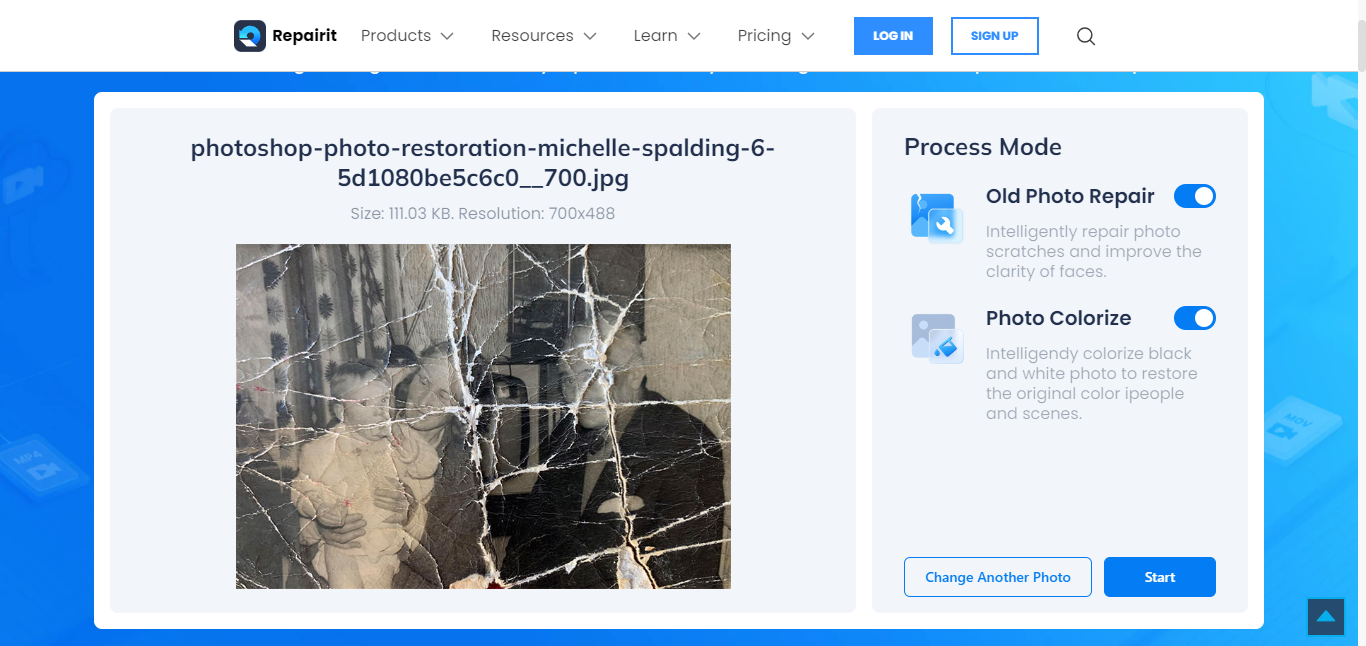Toggle the Old Photo Repair switch
This screenshot has height=646, width=1366.
pyautogui.click(x=1195, y=196)
